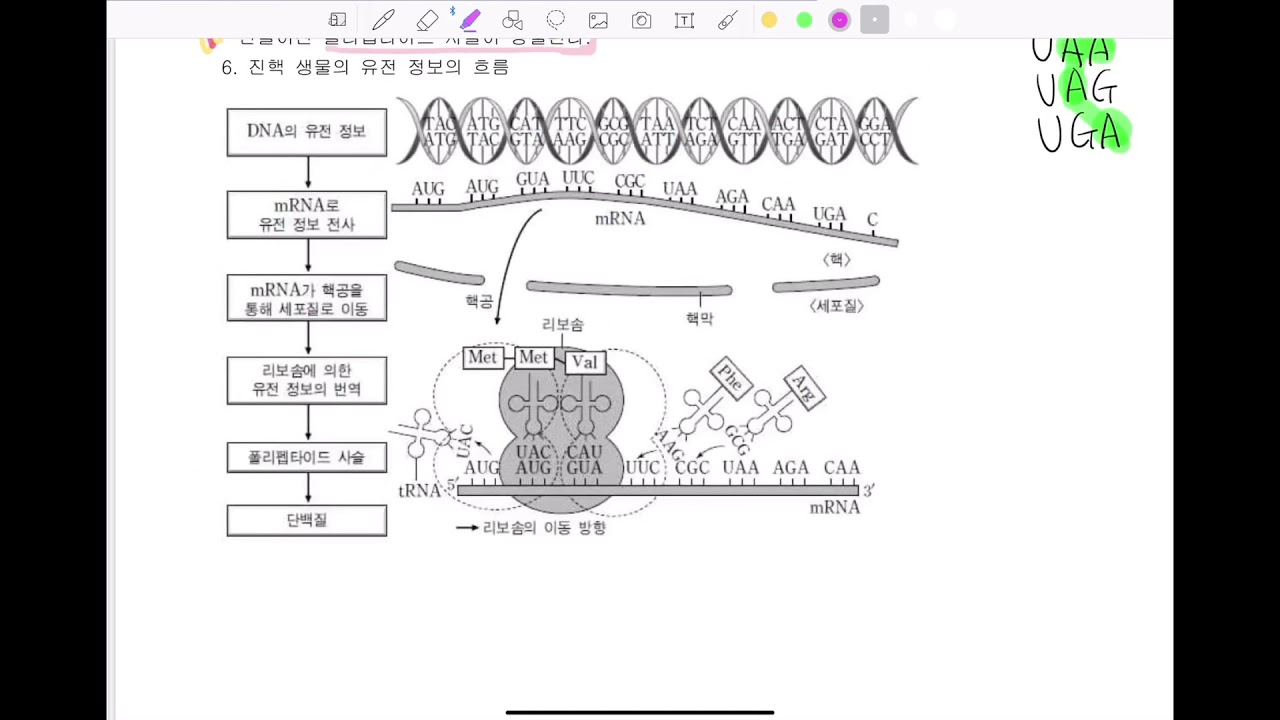Click the 'Phe' amino acid label
Screen dimensions: 1280x720
731,379
